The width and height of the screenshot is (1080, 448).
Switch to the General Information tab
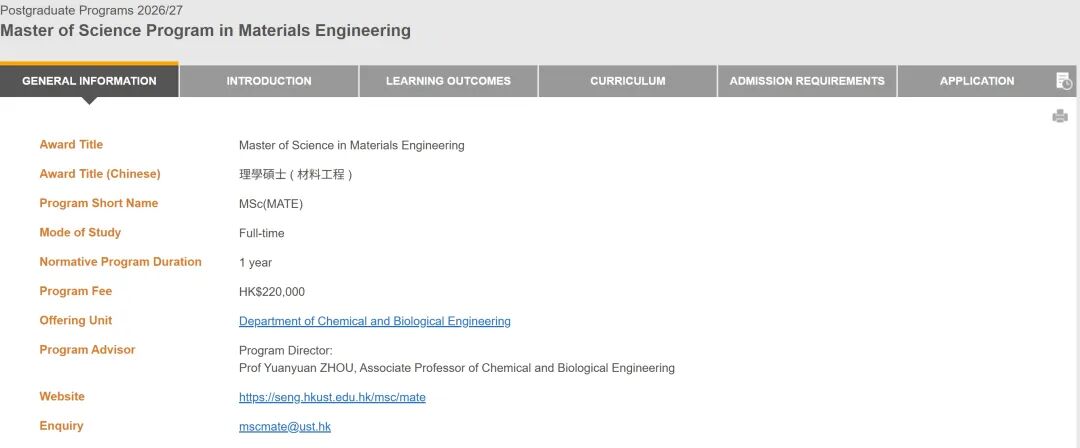(89, 81)
